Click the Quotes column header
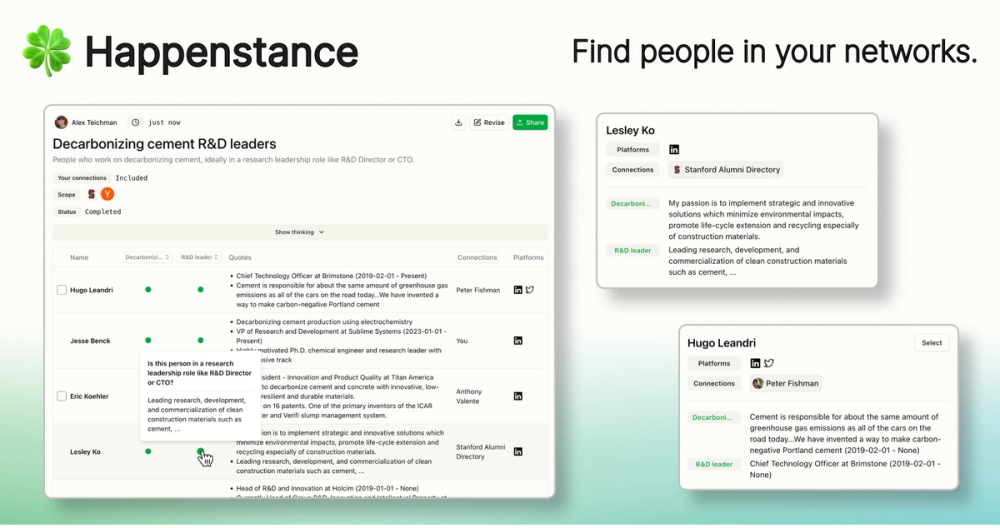Image resolution: width=1000 pixels, height=528 pixels. (240, 258)
